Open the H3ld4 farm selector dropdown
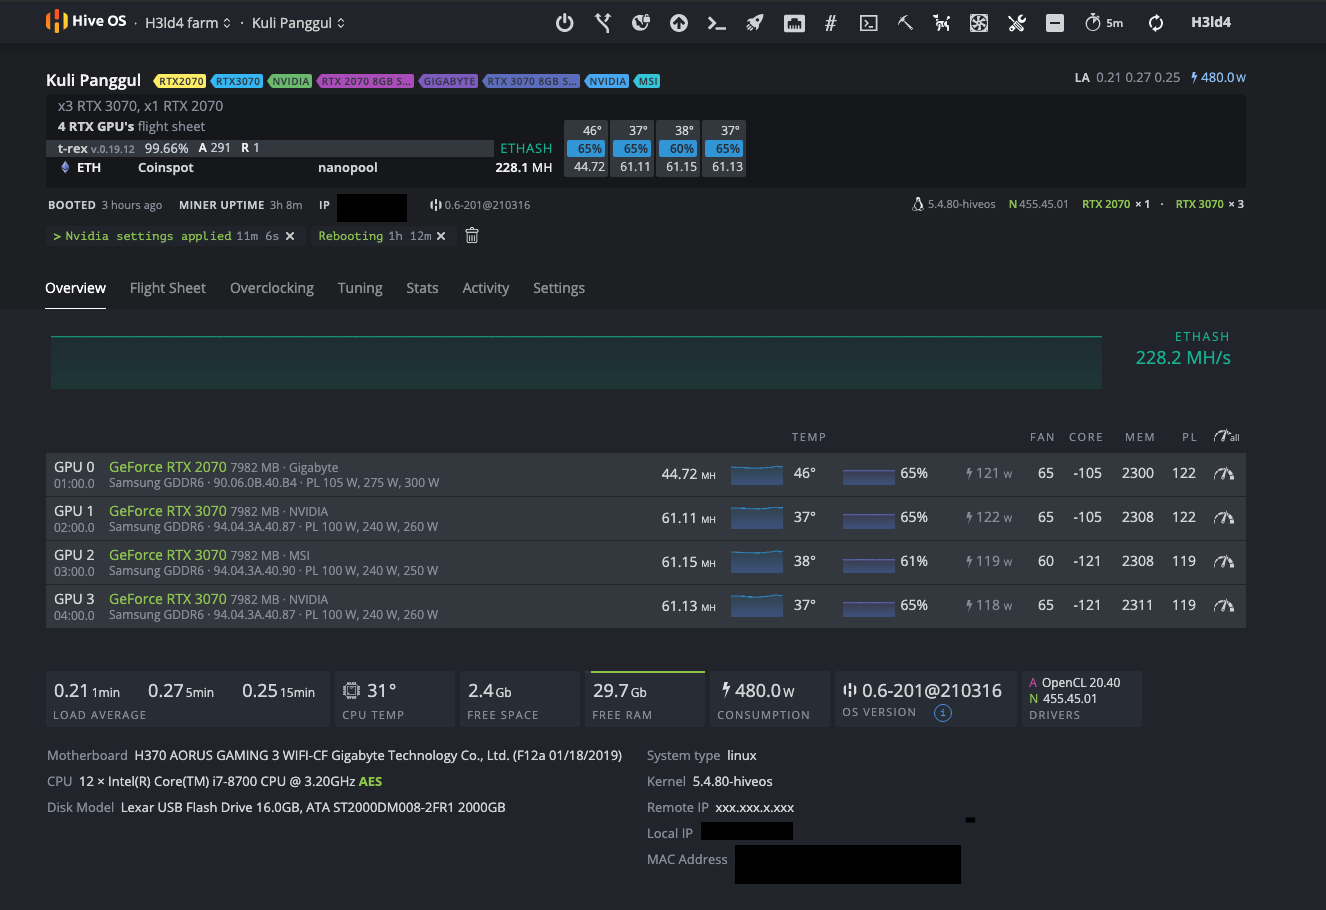The height and width of the screenshot is (910, 1326). click(188, 23)
